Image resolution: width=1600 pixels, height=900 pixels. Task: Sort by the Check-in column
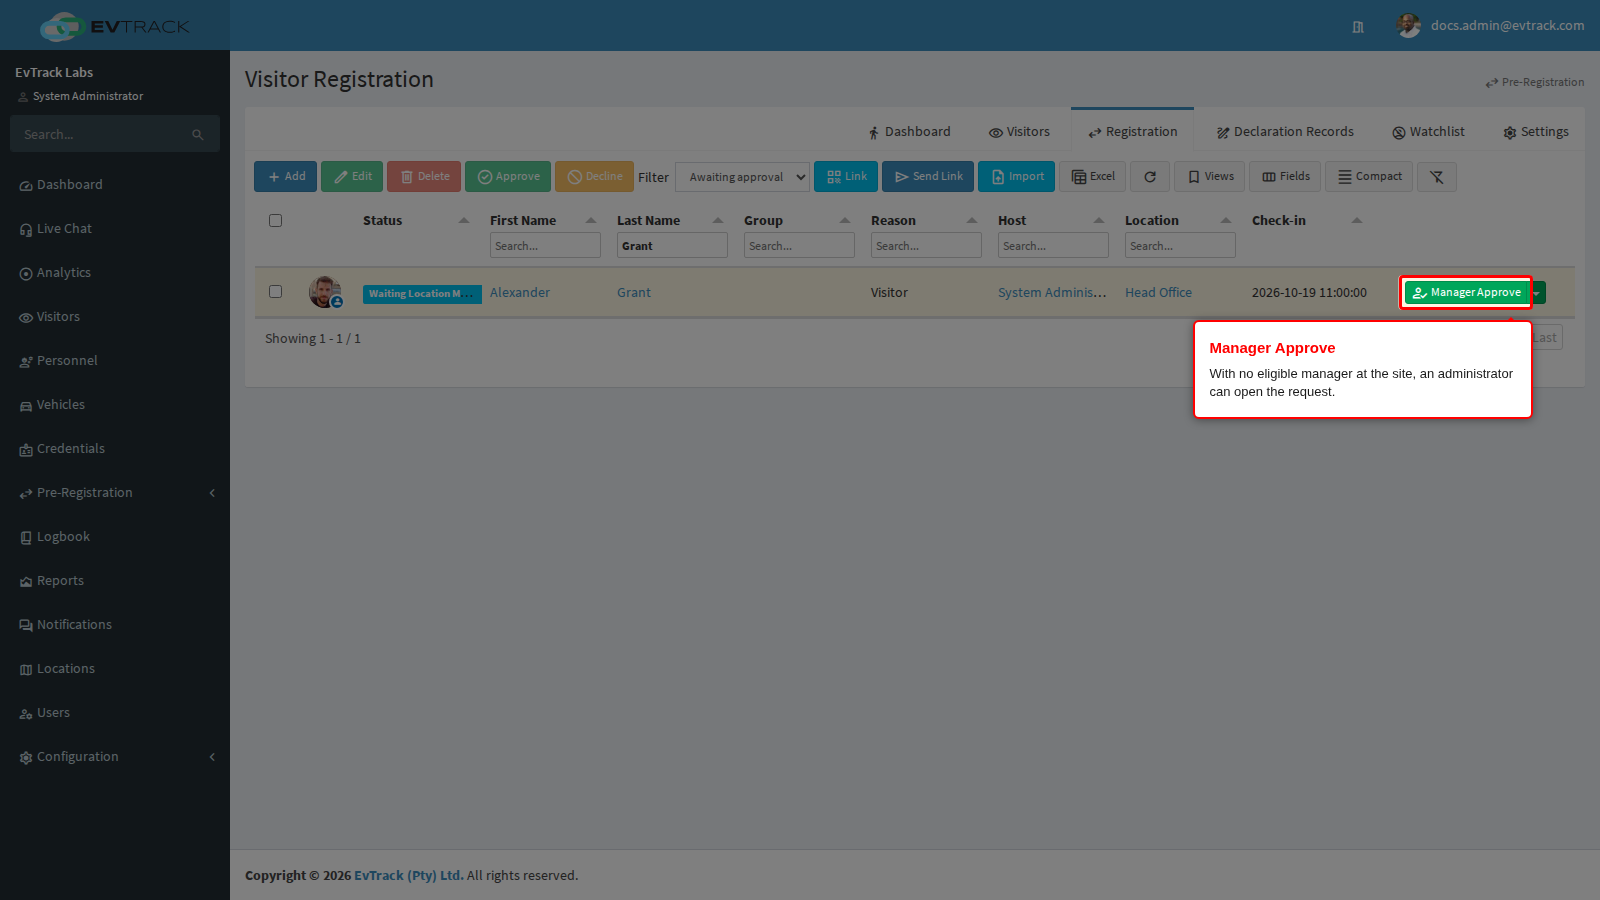pyautogui.click(x=1306, y=221)
